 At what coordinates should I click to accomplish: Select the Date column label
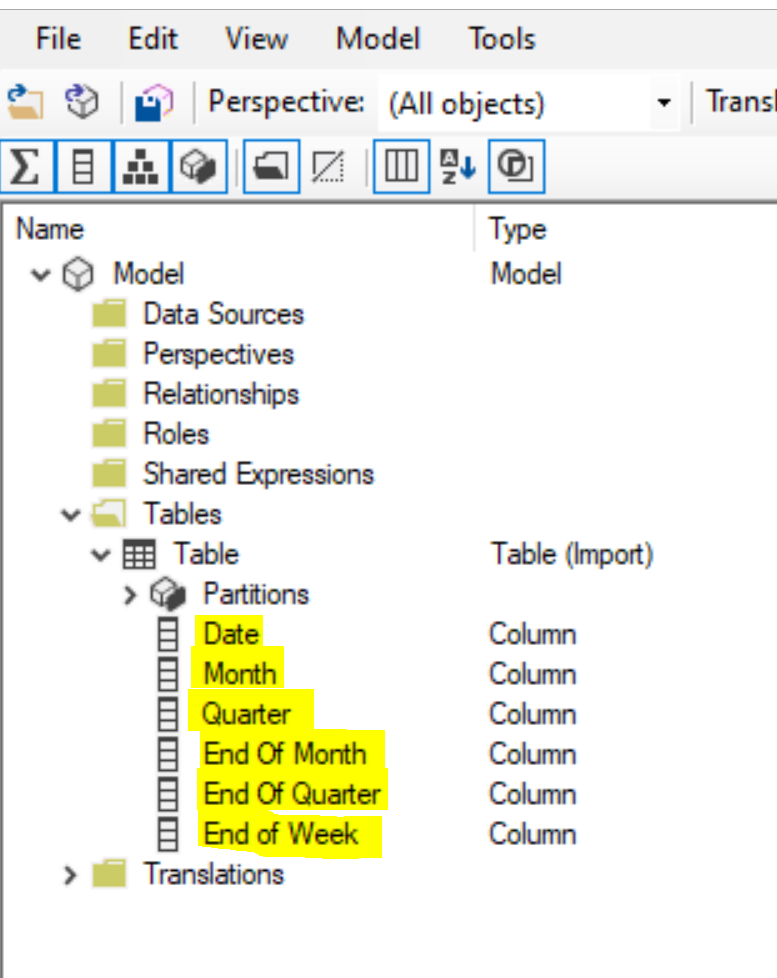231,634
